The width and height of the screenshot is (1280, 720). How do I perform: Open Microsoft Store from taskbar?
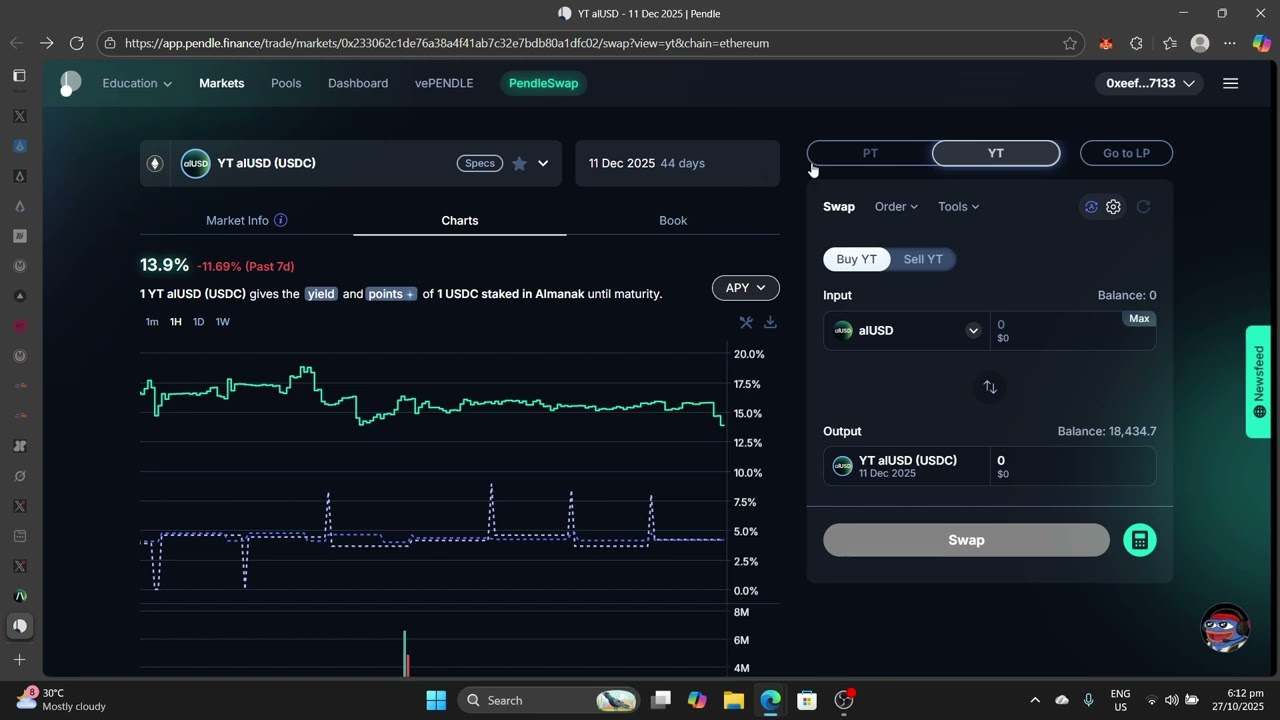(x=807, y=700)
